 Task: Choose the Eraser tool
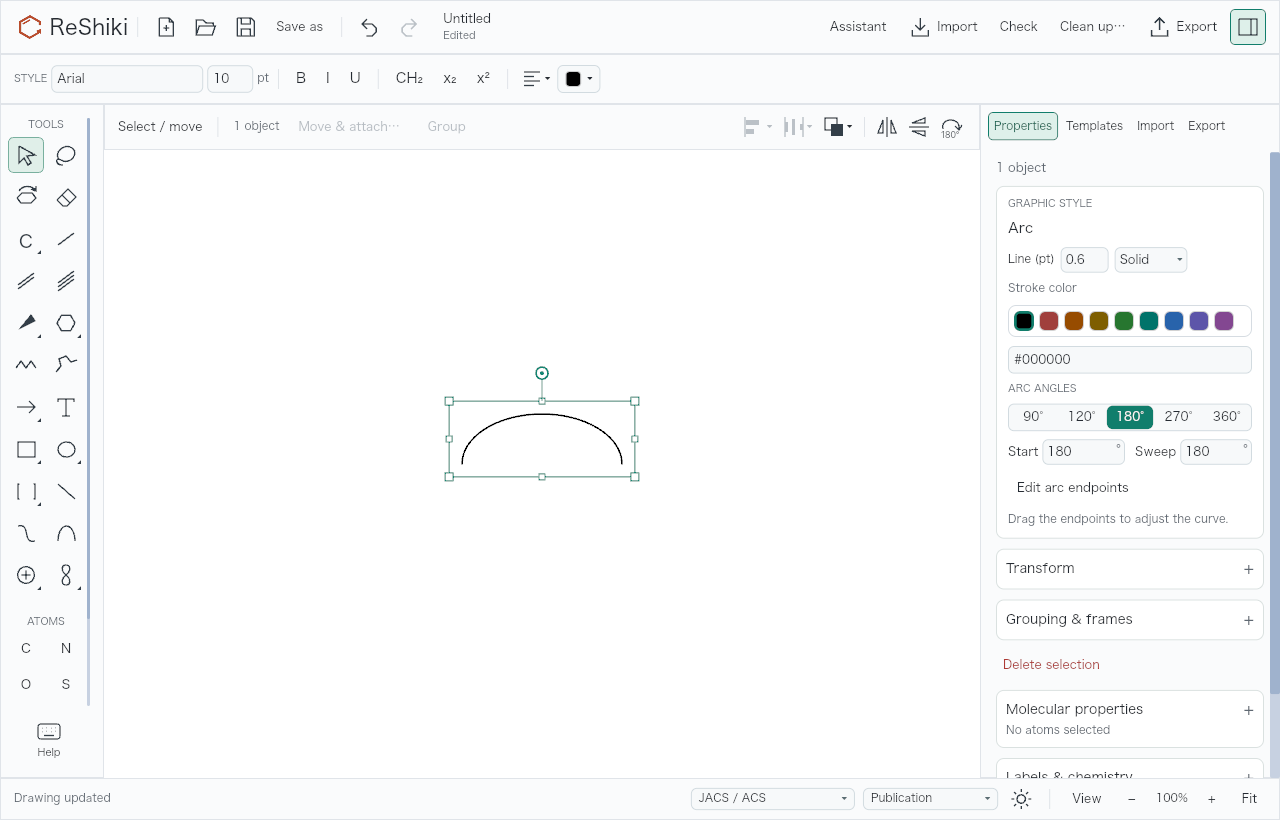tap(66, 197)
